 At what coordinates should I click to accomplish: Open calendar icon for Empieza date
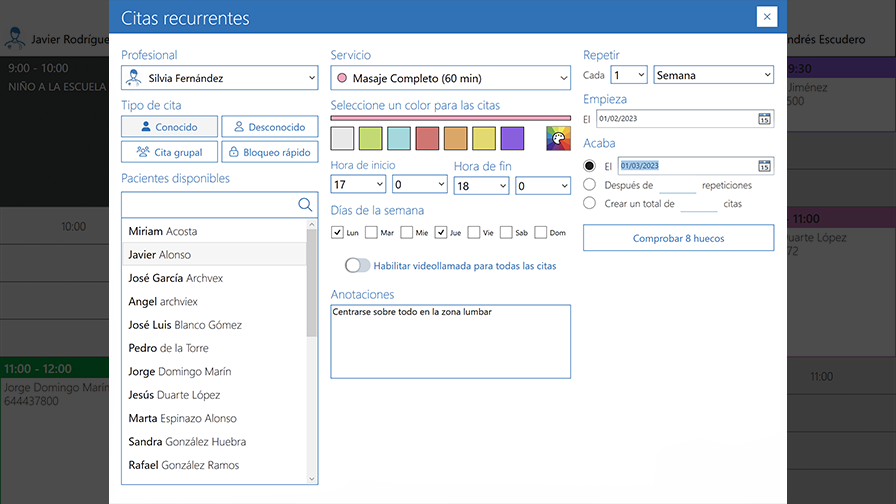pyautogui.click(x=764, y=119)
